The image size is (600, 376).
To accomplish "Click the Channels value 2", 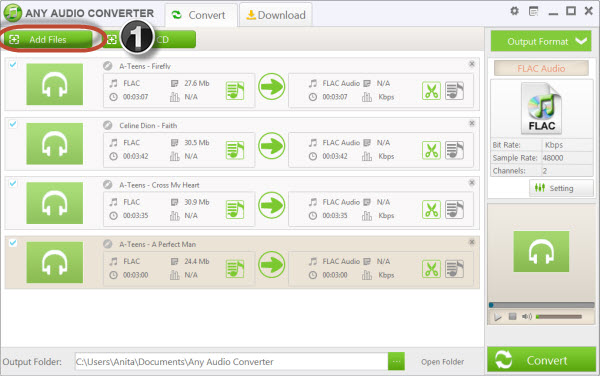I will tap(567, 171).
